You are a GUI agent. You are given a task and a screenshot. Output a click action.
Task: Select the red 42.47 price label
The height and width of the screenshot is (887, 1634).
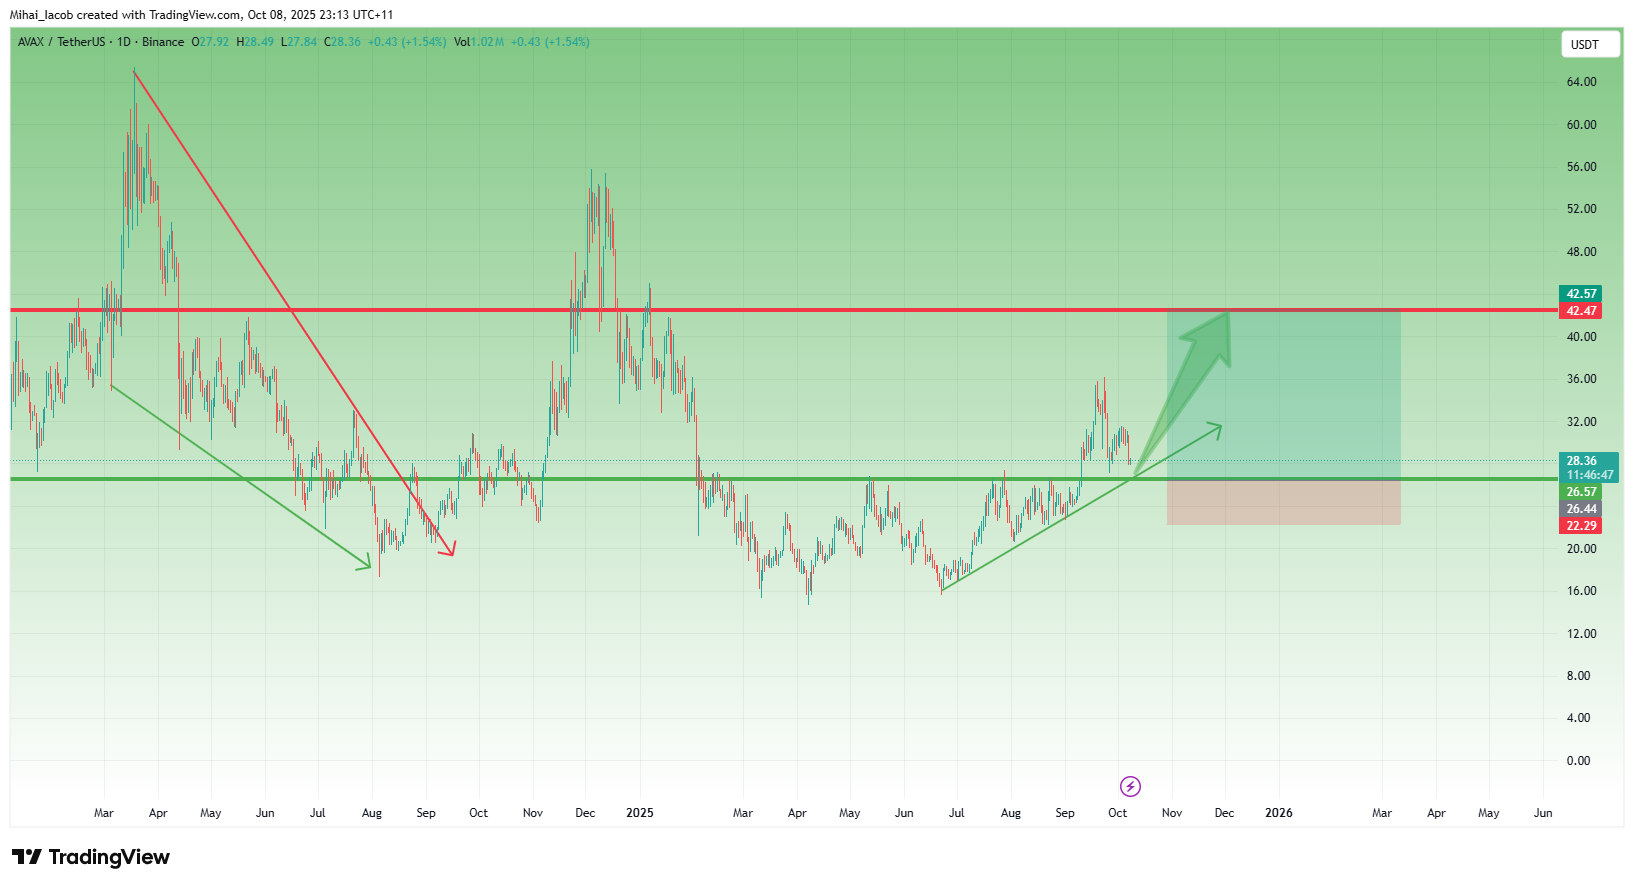point(1580,311)
